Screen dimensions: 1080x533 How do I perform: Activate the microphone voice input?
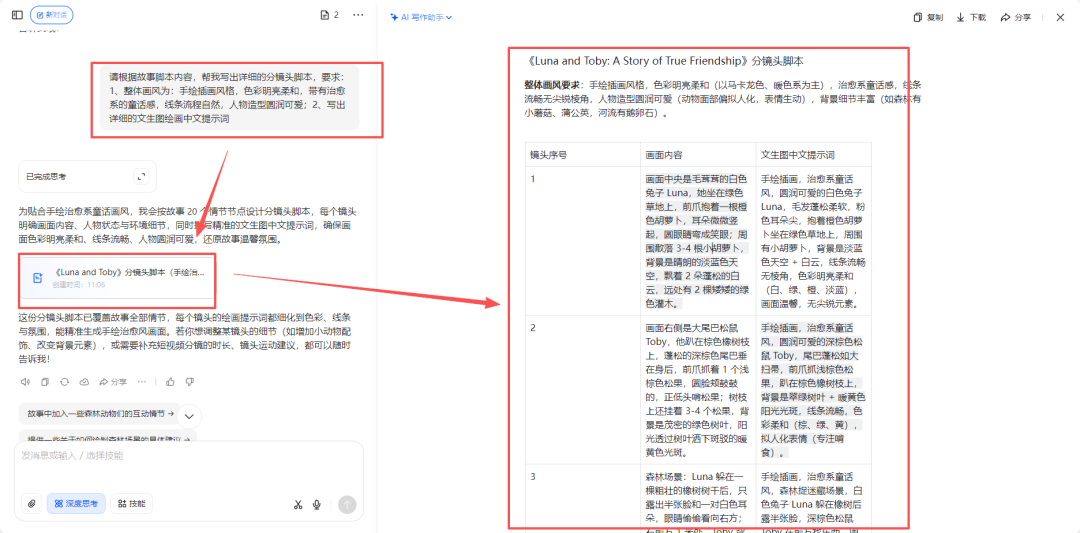point(317,504)
